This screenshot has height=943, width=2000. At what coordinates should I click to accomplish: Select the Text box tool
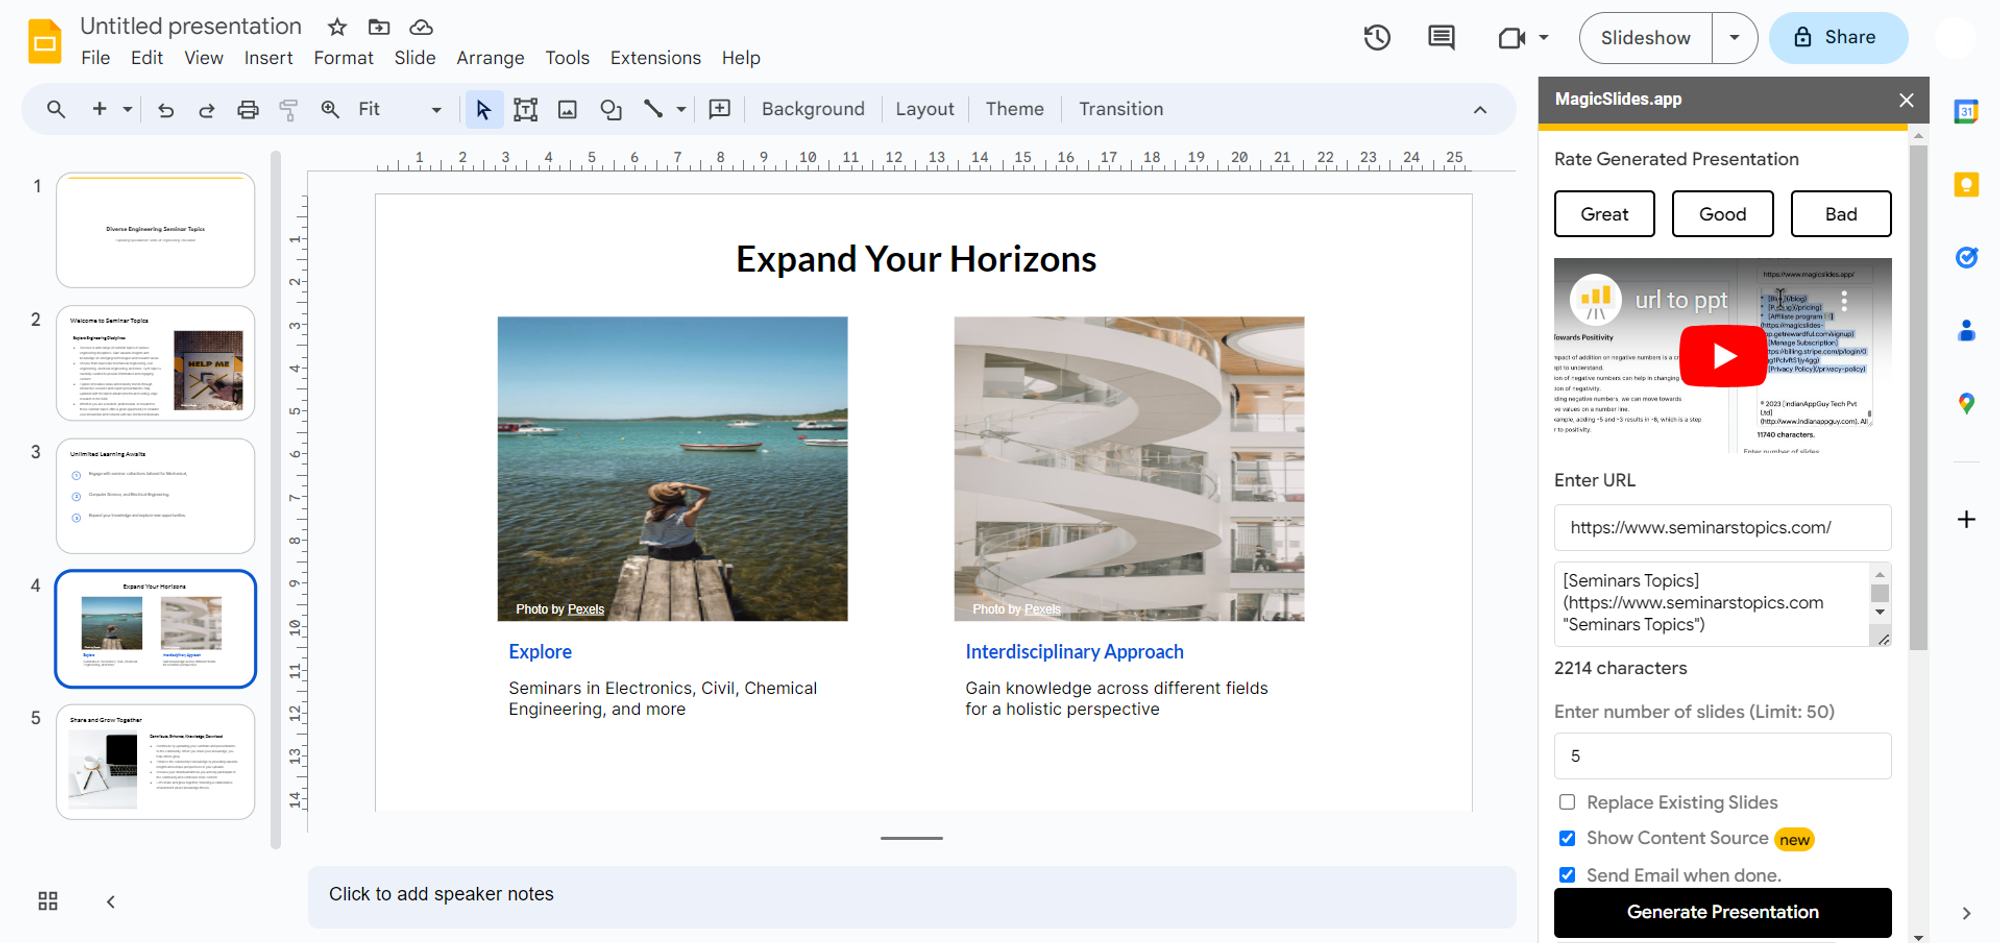[525, 109]
